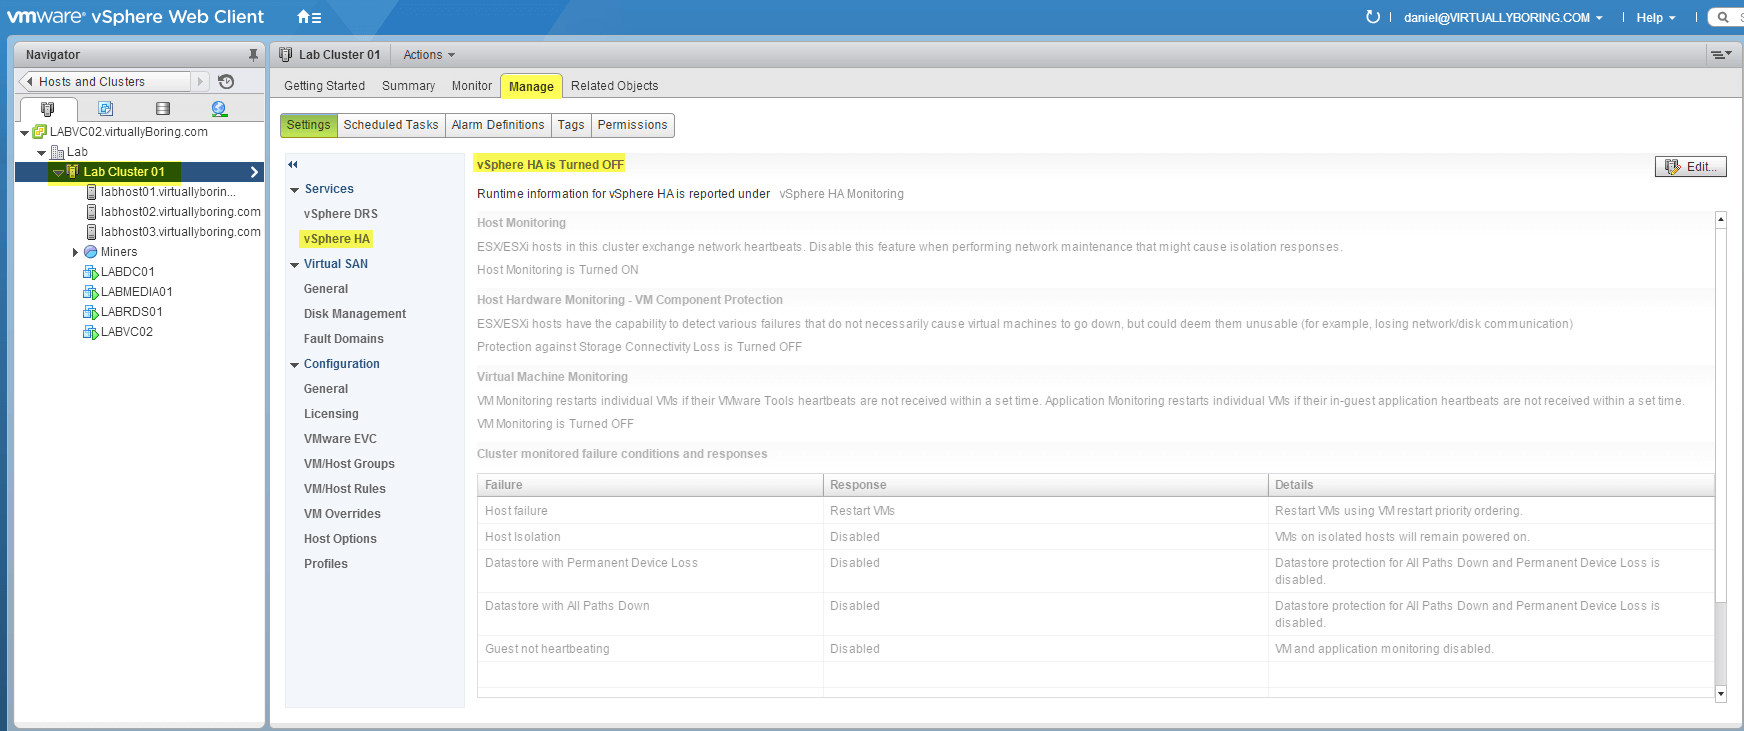Switch to the Summary tab
This screenshot has width=1744, height=731.
pyautogui.click(x=408, y=86)
